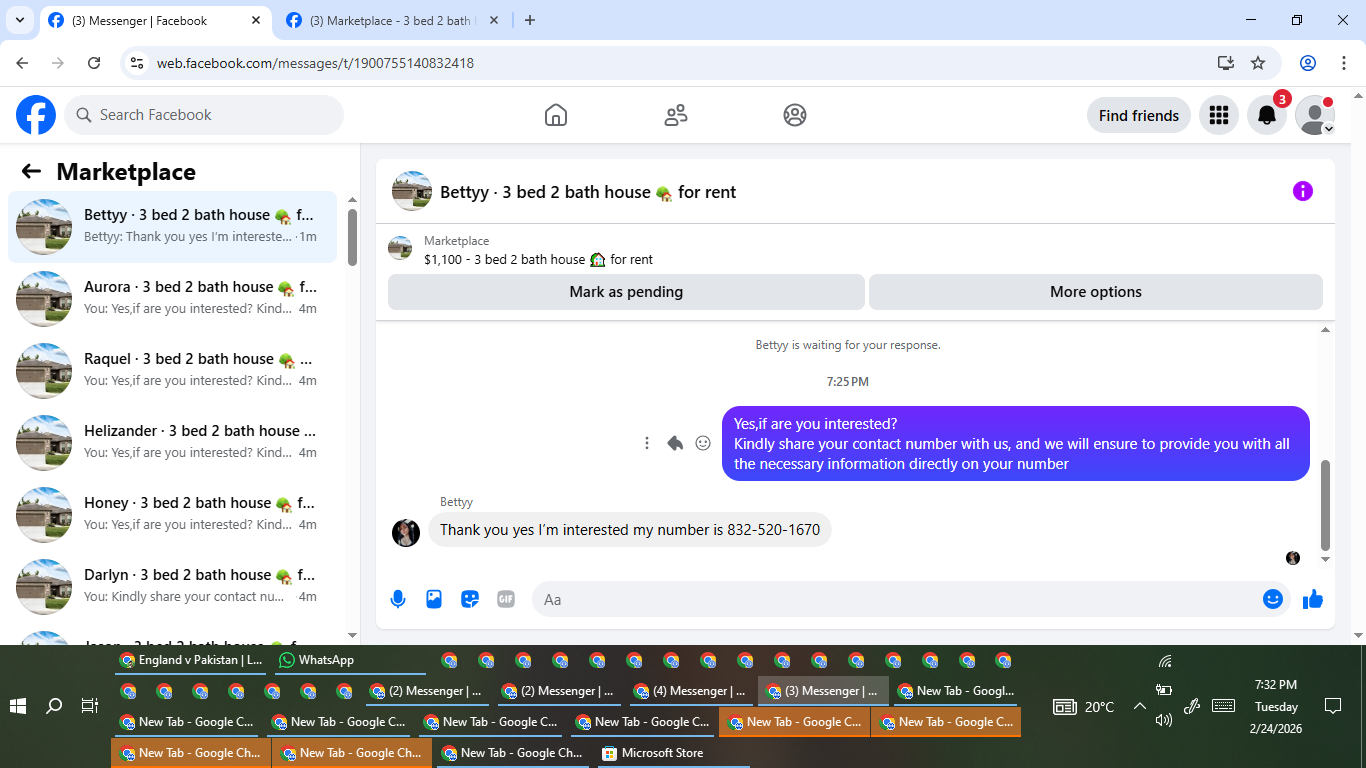
Task: Open Microsoft Store from taskbar
Action: [673, 753]
